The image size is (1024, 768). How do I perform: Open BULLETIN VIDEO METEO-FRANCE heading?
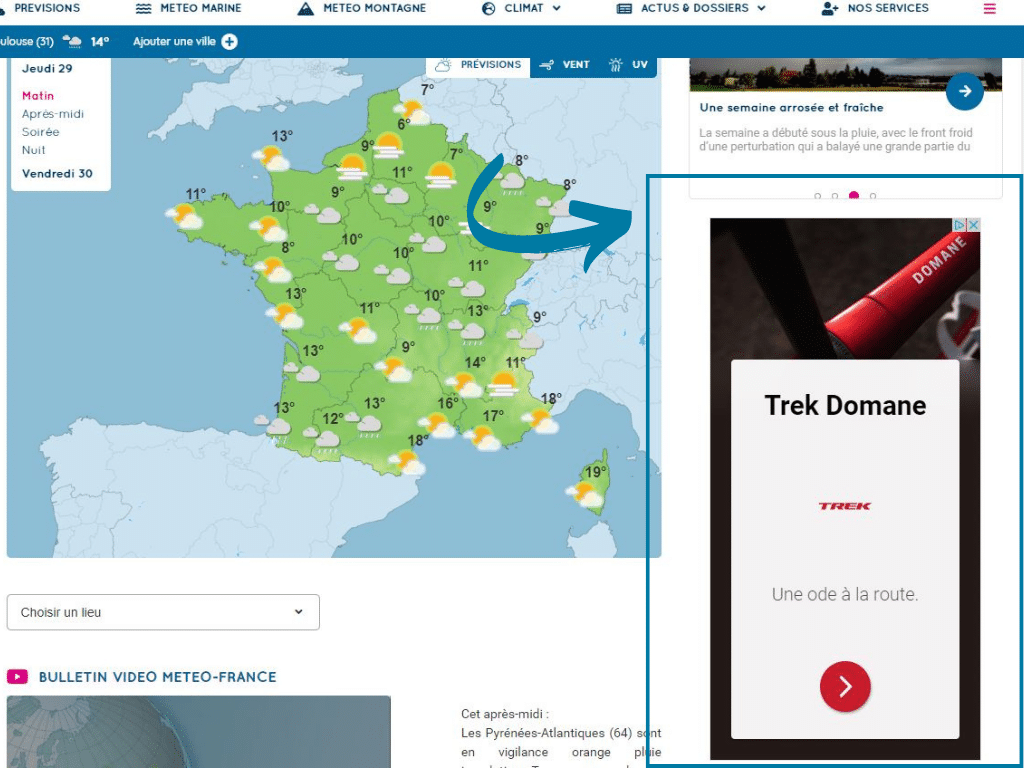coord(157,677)
